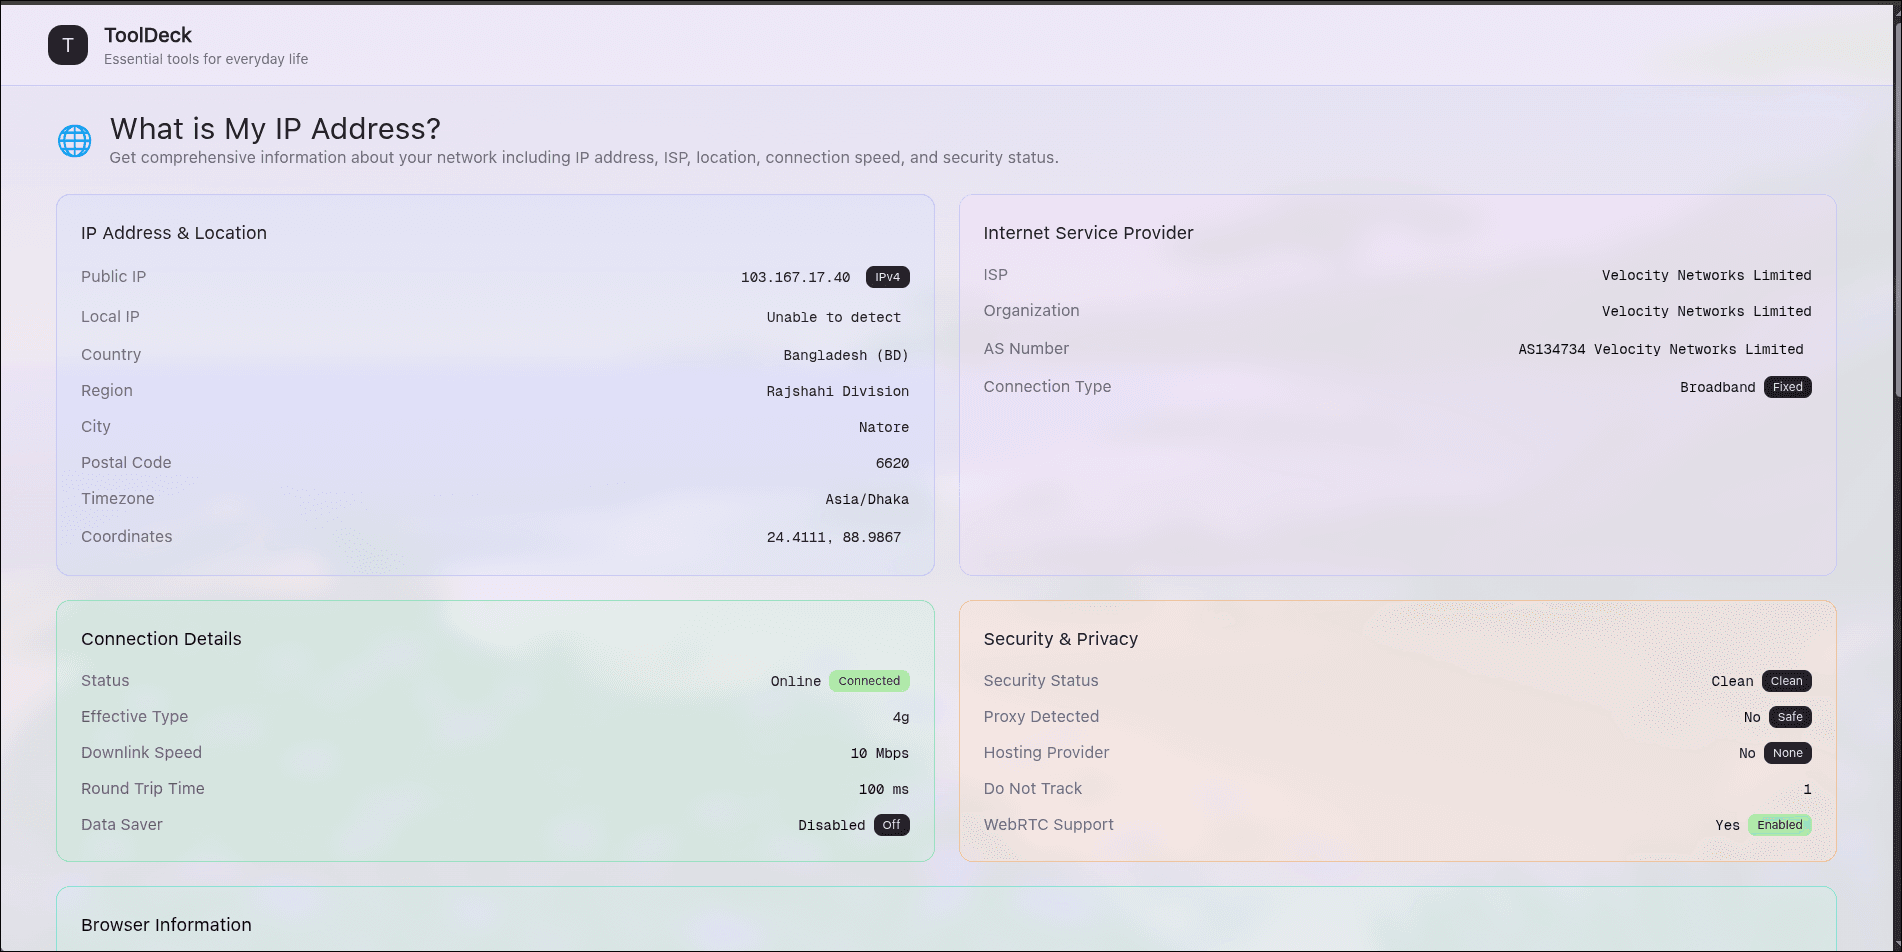
Task: Click the postal code 6620
Action: [892, 463]
